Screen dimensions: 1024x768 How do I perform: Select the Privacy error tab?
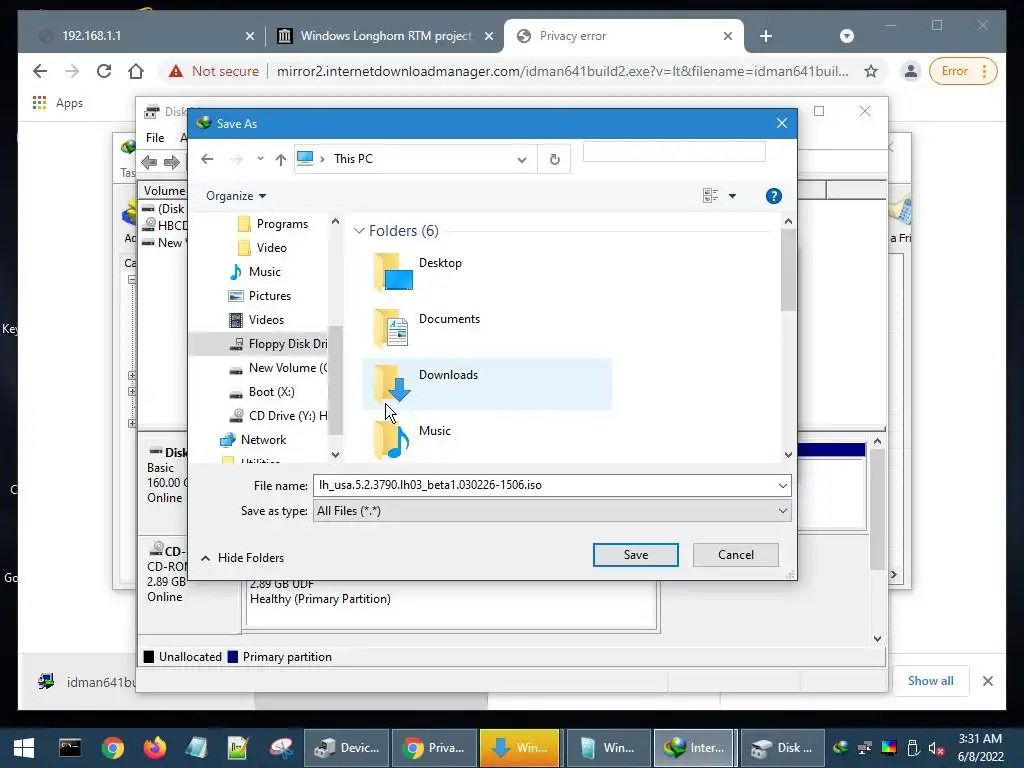click(622, 36)
